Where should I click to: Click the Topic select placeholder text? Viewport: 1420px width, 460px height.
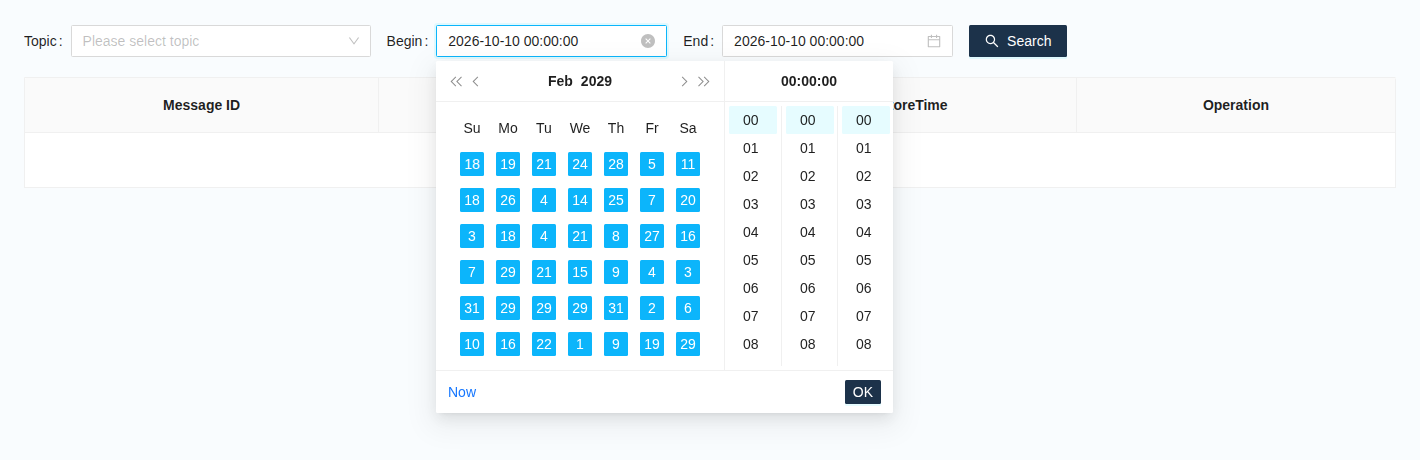141,41
